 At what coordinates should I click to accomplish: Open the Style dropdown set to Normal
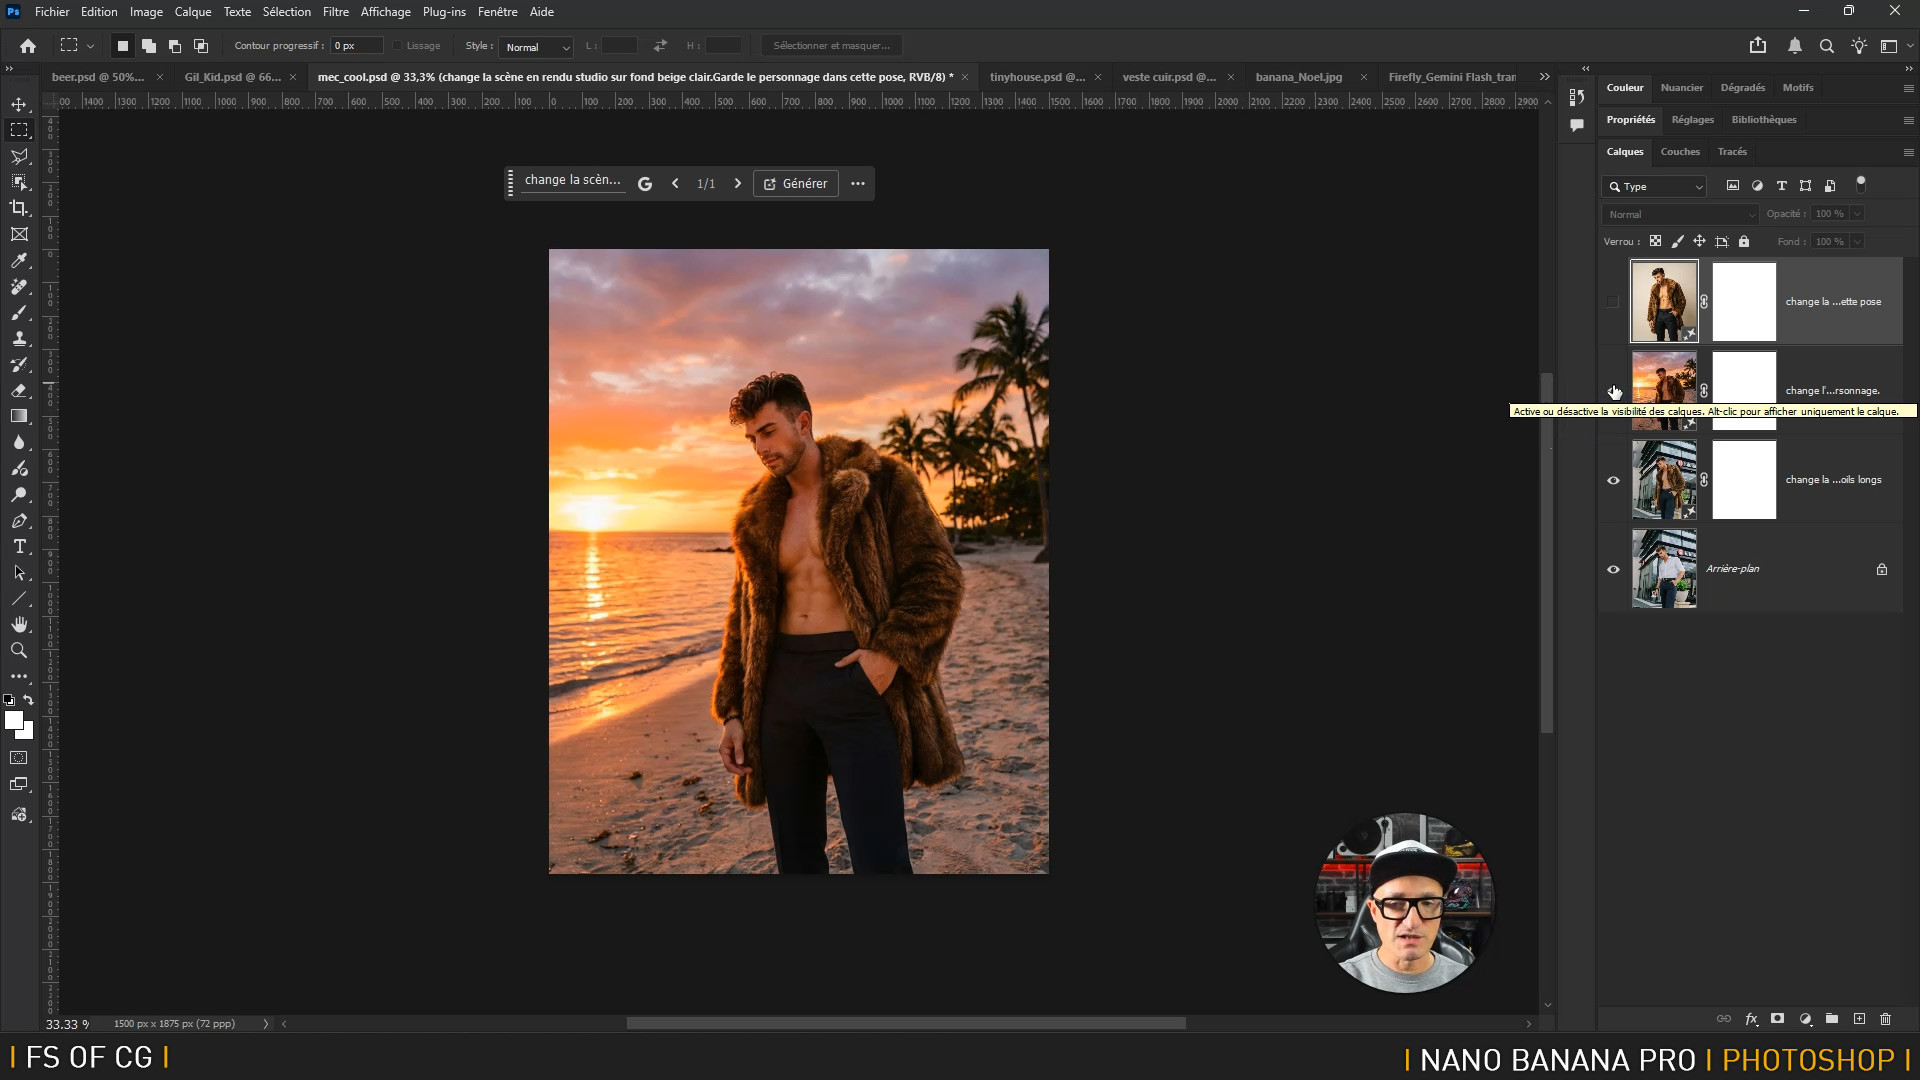click(x=536, y=47)
